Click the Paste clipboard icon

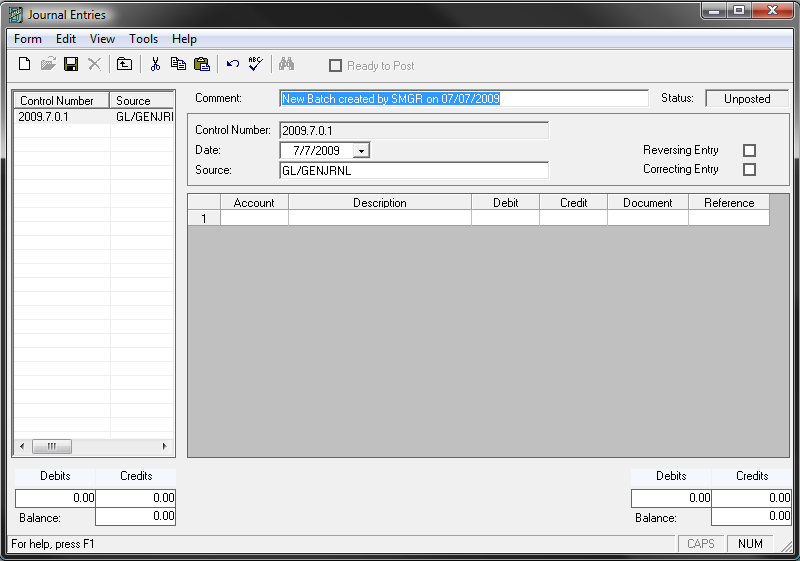(x=202, y=64)
